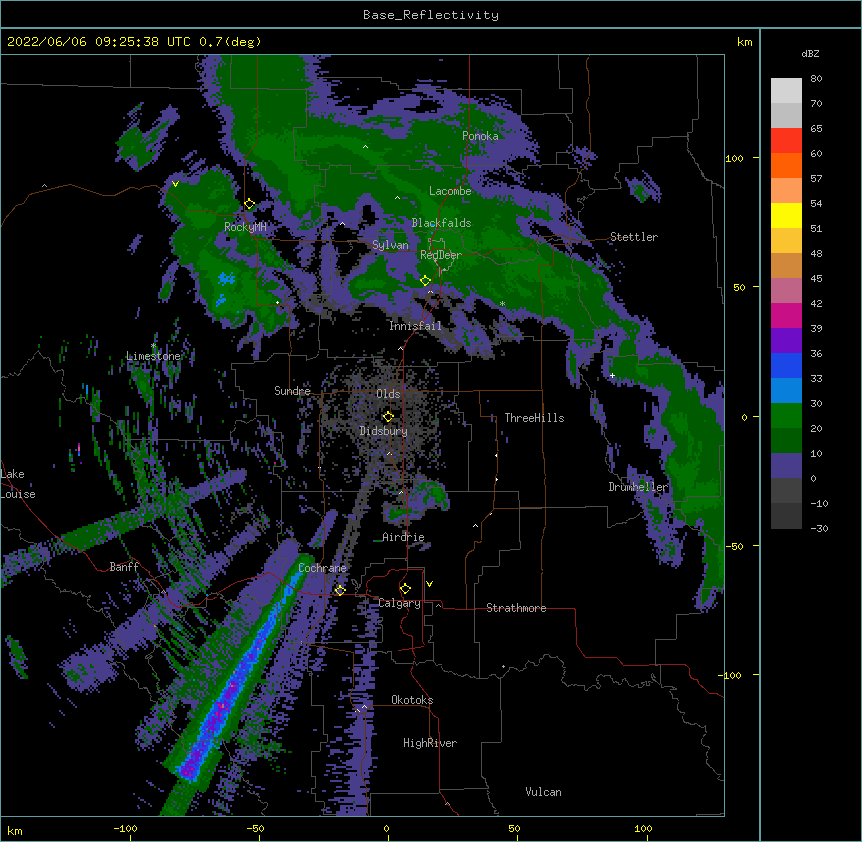Click the Limestone label
The image size is (862, 842).
tap(153, 356)
